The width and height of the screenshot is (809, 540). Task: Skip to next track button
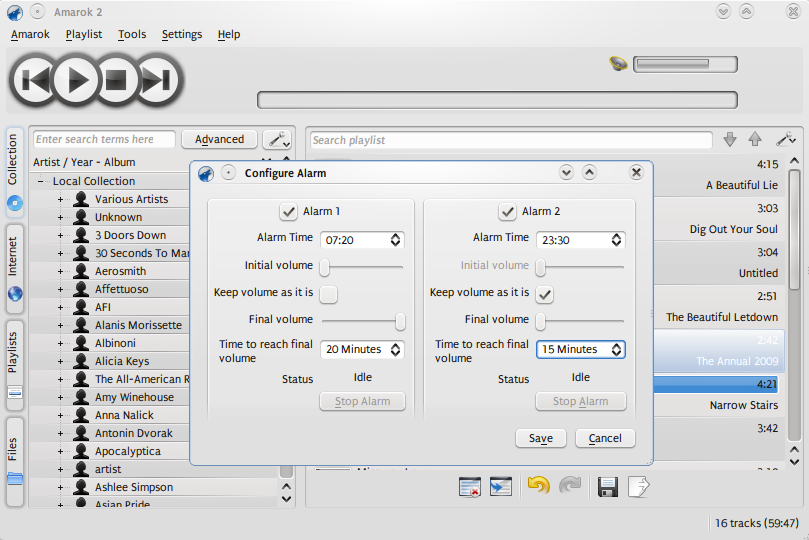157,80
